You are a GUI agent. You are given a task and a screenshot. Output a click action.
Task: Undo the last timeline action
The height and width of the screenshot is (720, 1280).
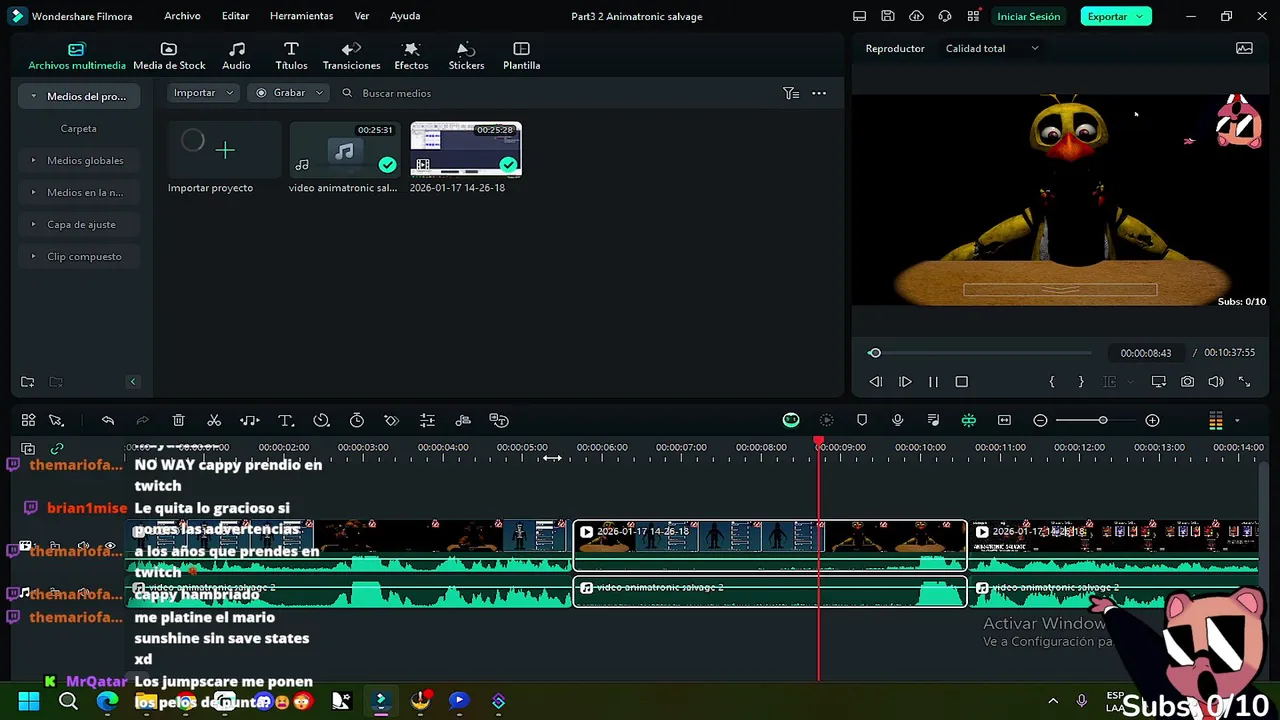pos(107,421)
